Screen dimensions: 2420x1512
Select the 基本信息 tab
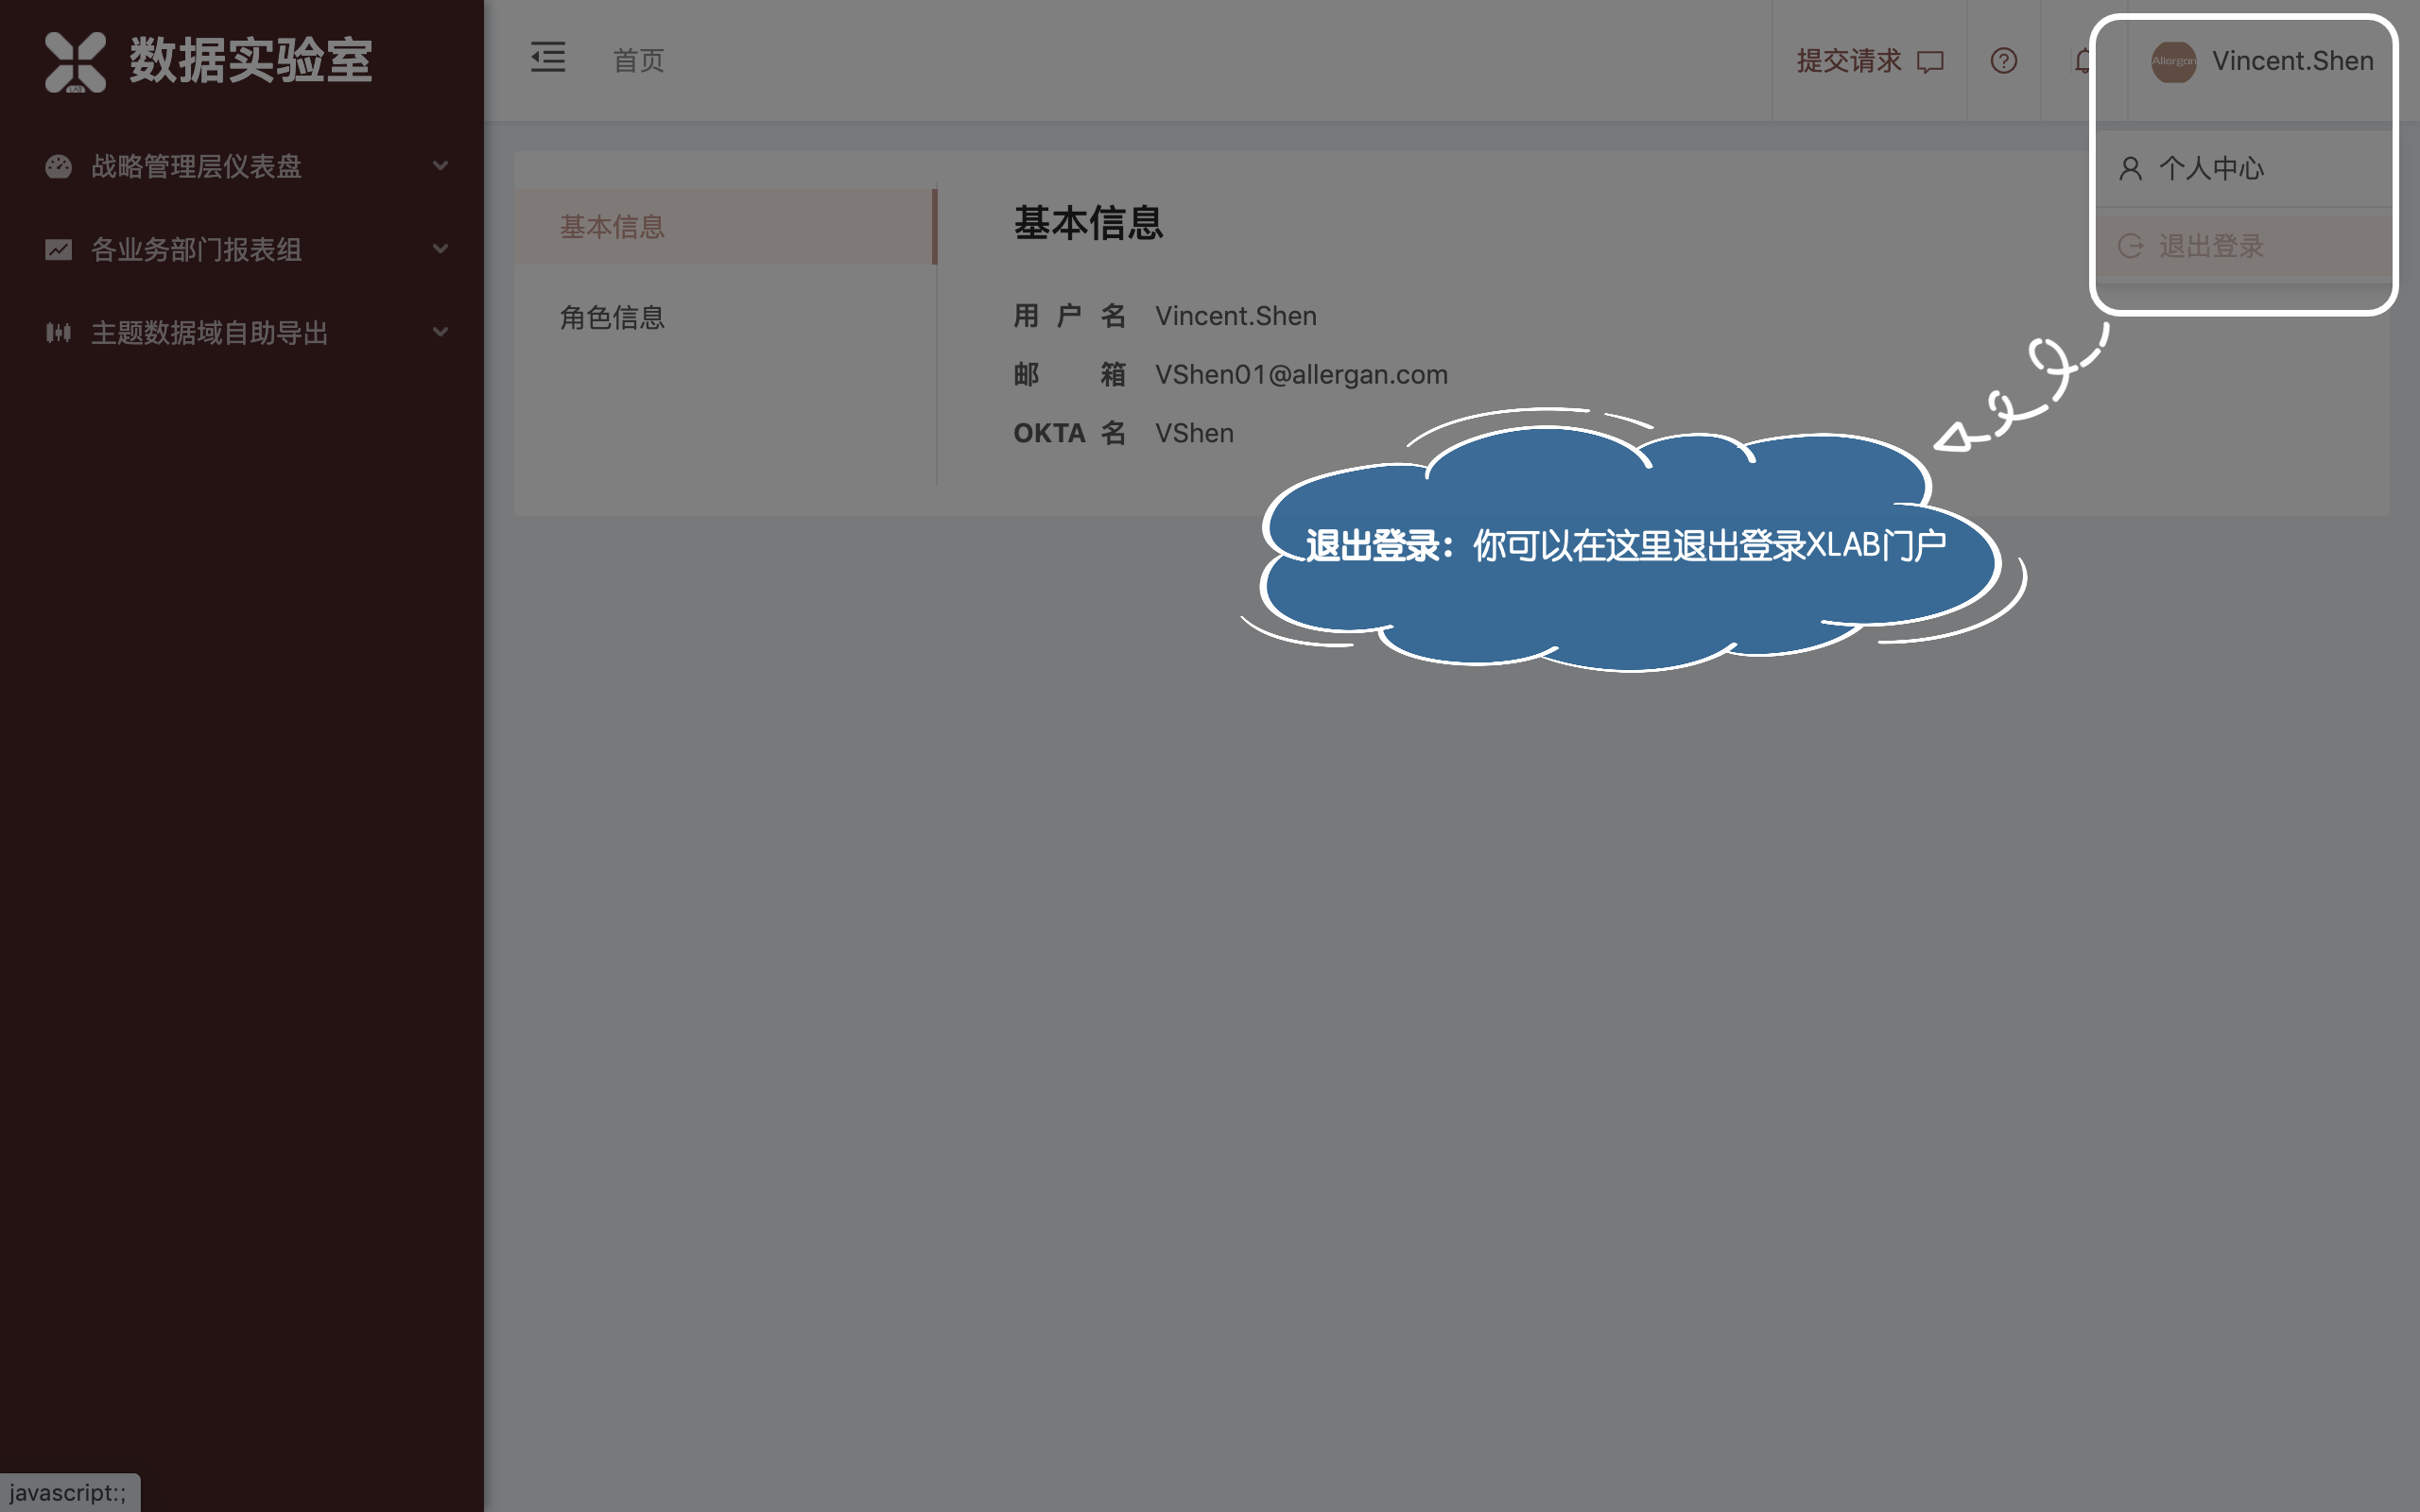(612, 227)
